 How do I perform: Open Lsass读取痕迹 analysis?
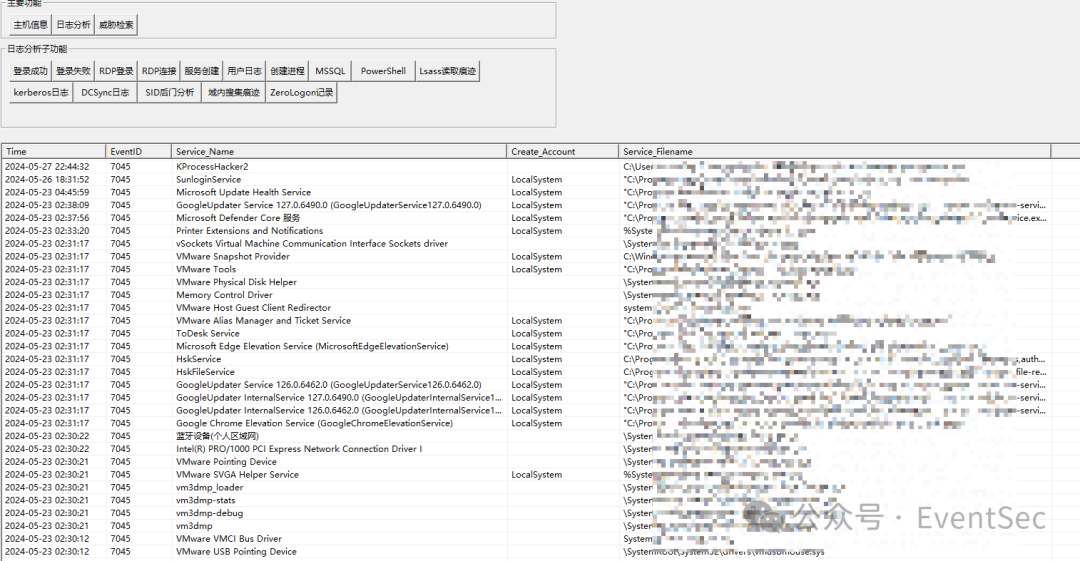(x=447, y=71)
